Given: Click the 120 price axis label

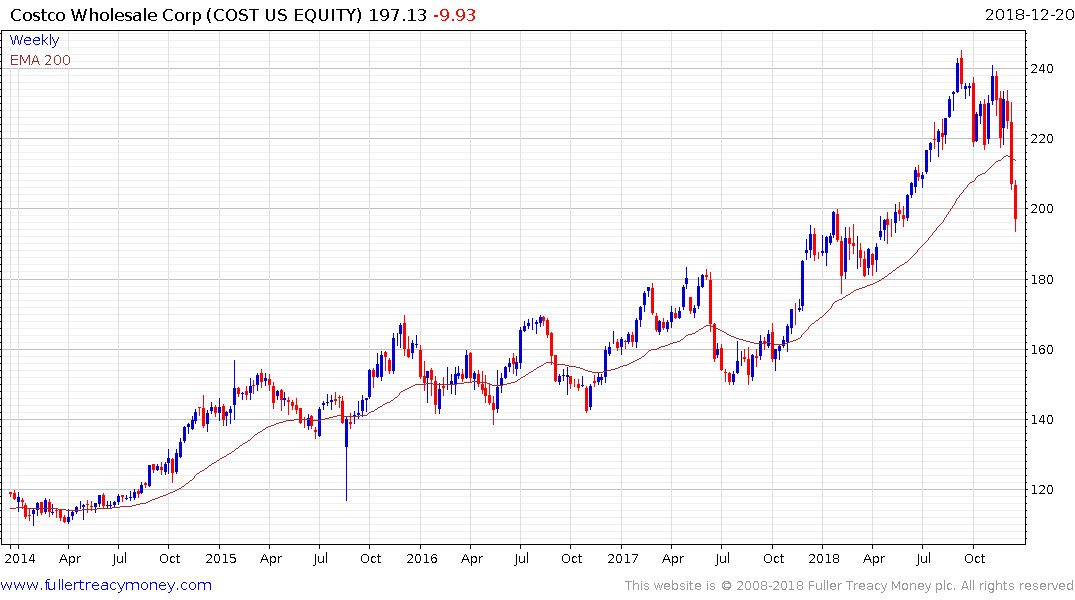Looking at the screenshot, I should [1042, 490].
